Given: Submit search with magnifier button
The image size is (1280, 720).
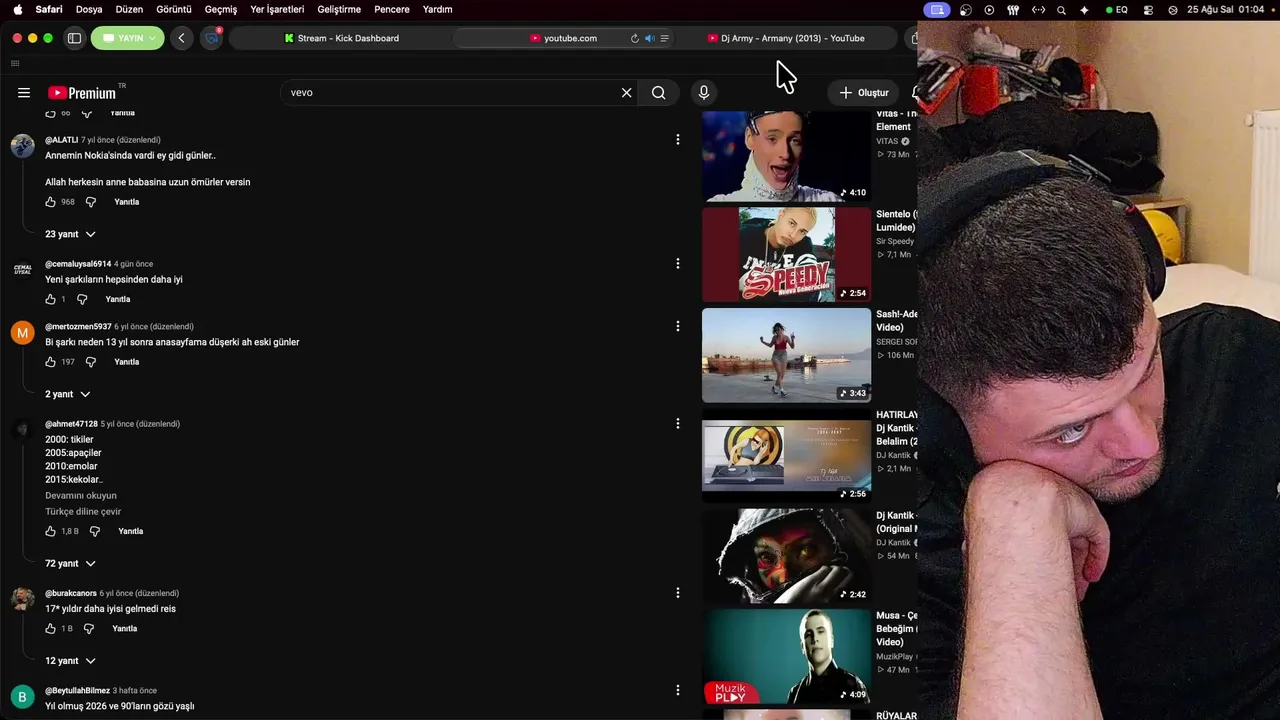Looking at the screenshot, I should click(x=658, y=93).
